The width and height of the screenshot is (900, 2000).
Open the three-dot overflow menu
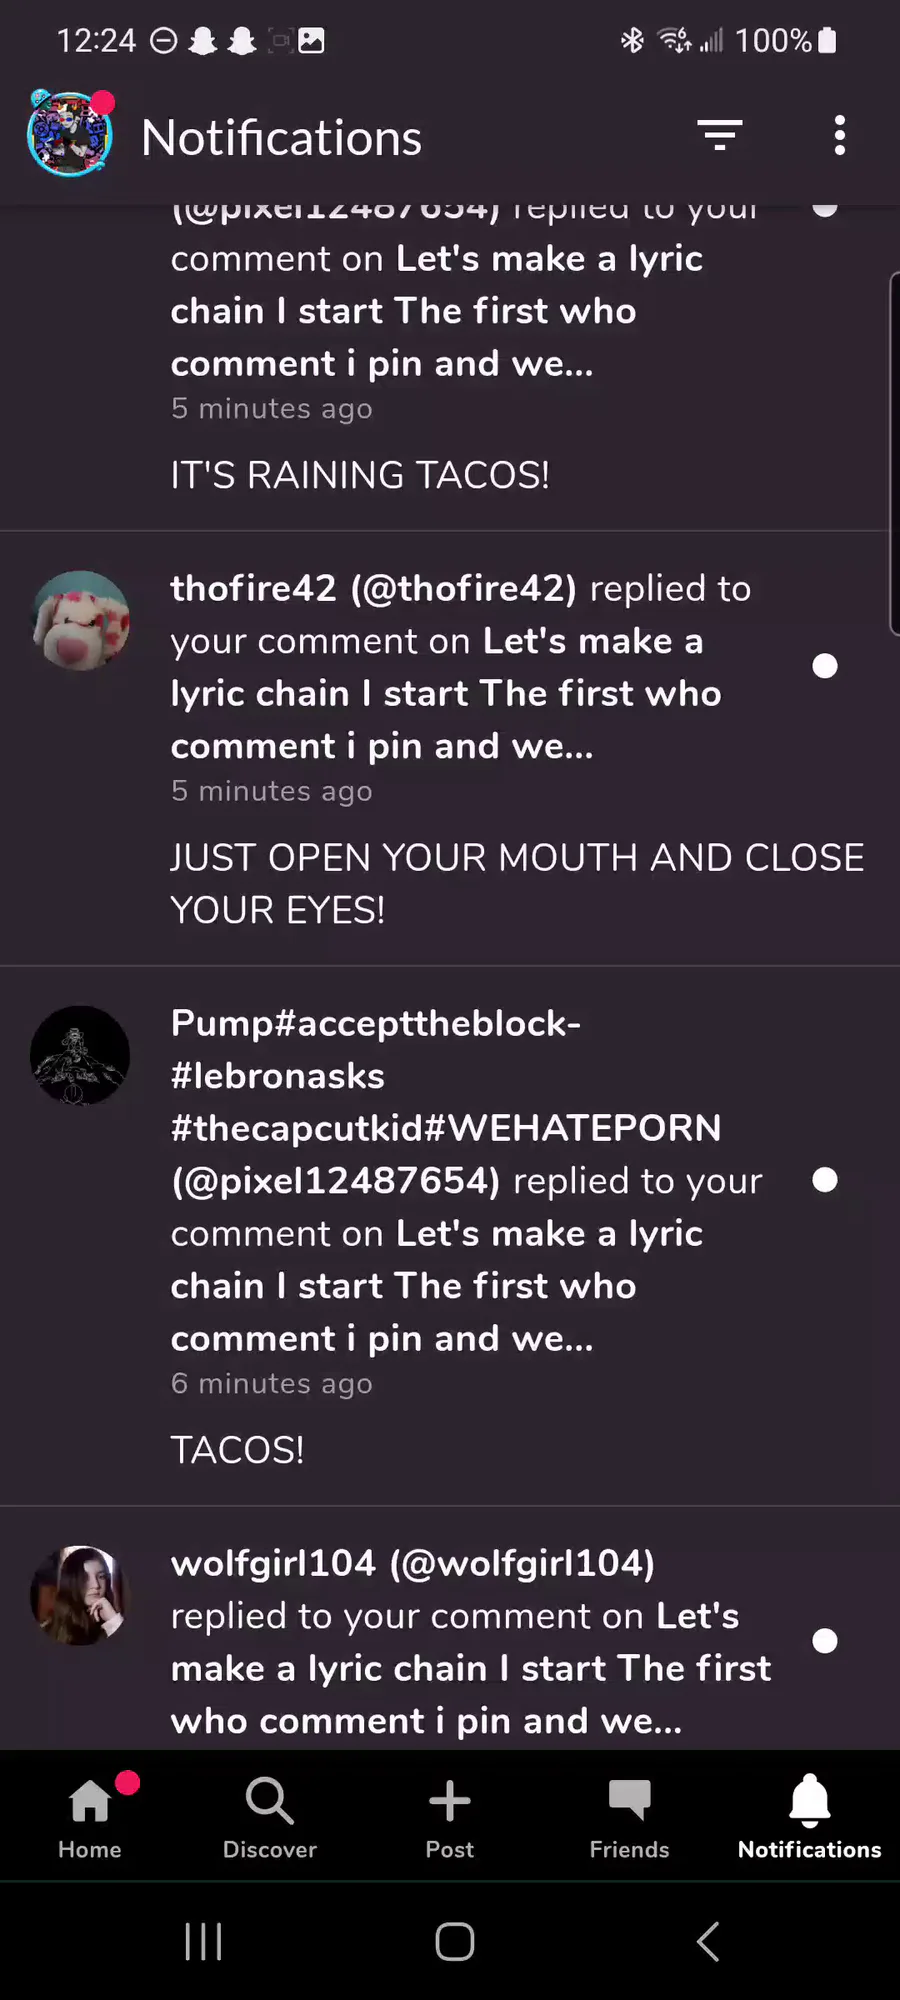coord(839,135)
